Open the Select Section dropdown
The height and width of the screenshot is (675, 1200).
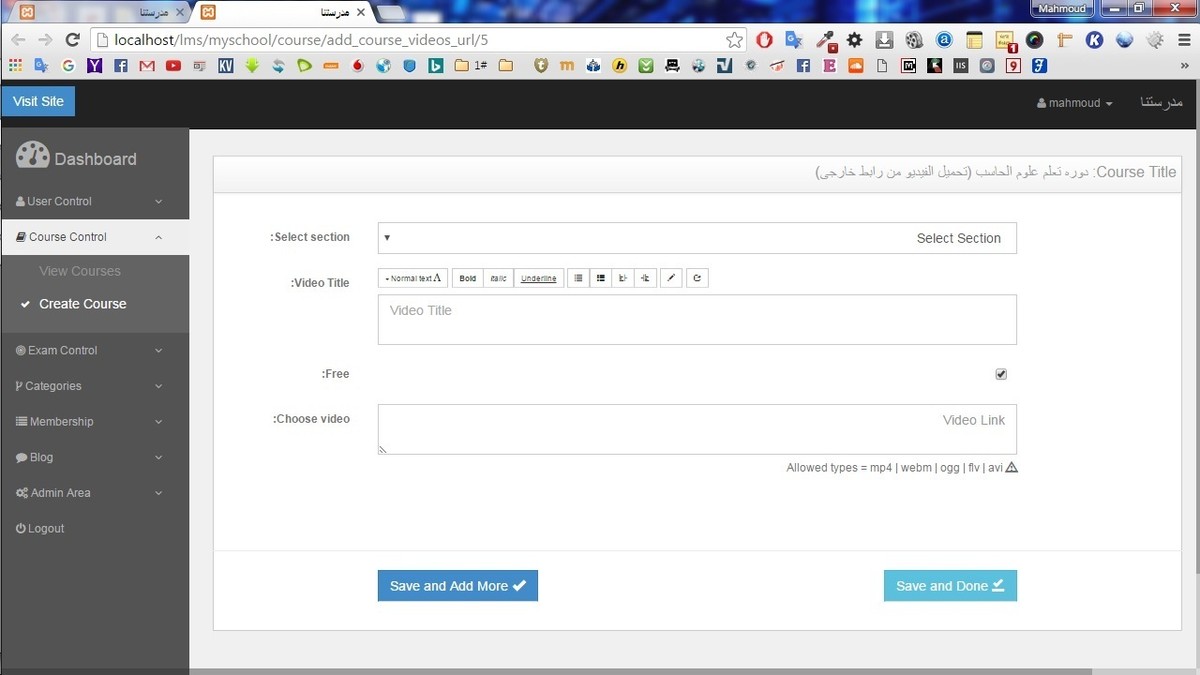point(696,238)
